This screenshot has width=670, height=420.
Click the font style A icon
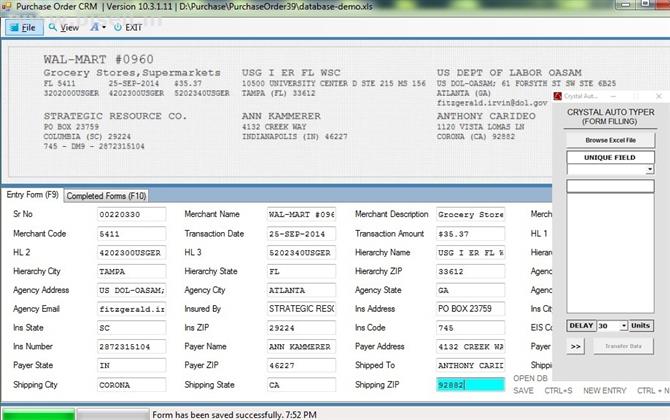click(x=94, y=27)
